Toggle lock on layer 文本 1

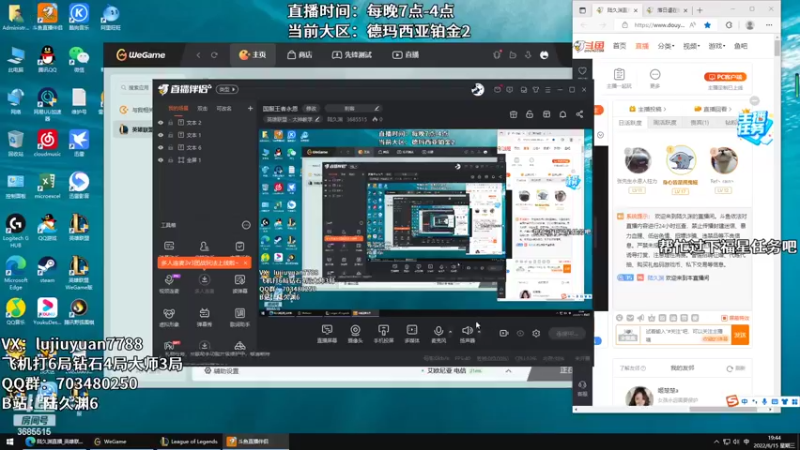coord(170,135)
